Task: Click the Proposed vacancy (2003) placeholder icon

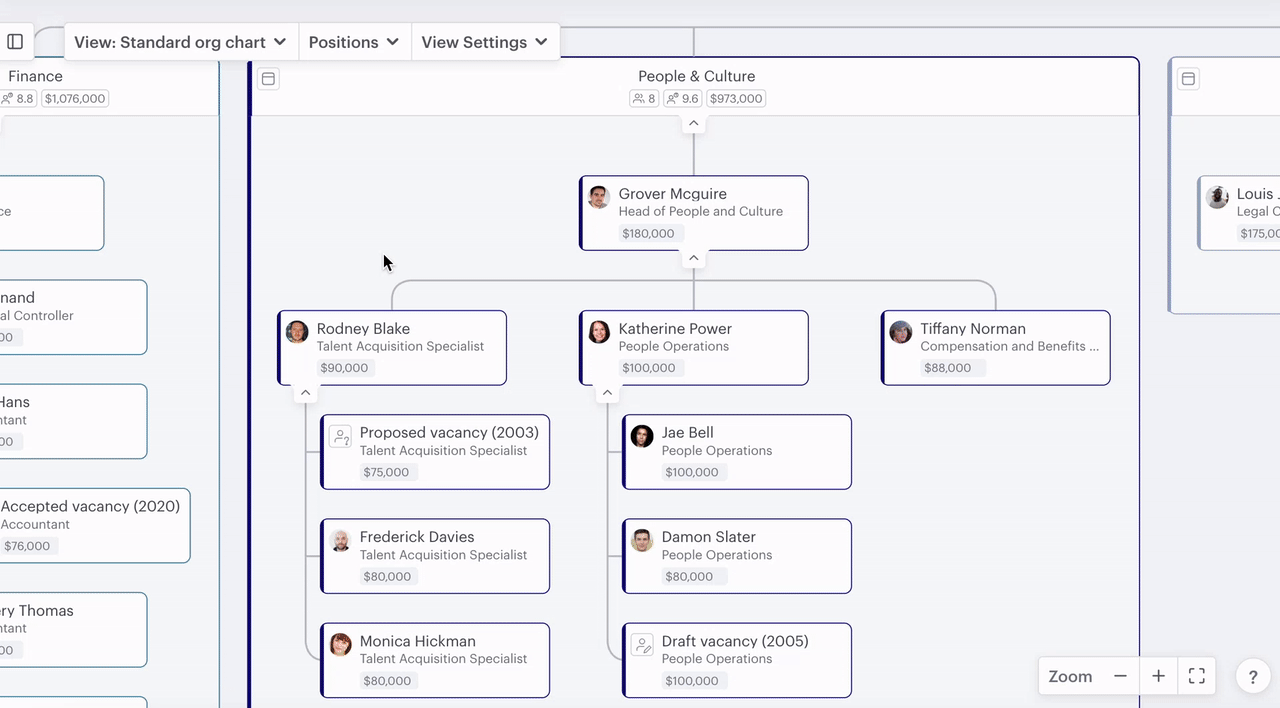Action: (x=341, y=436)
